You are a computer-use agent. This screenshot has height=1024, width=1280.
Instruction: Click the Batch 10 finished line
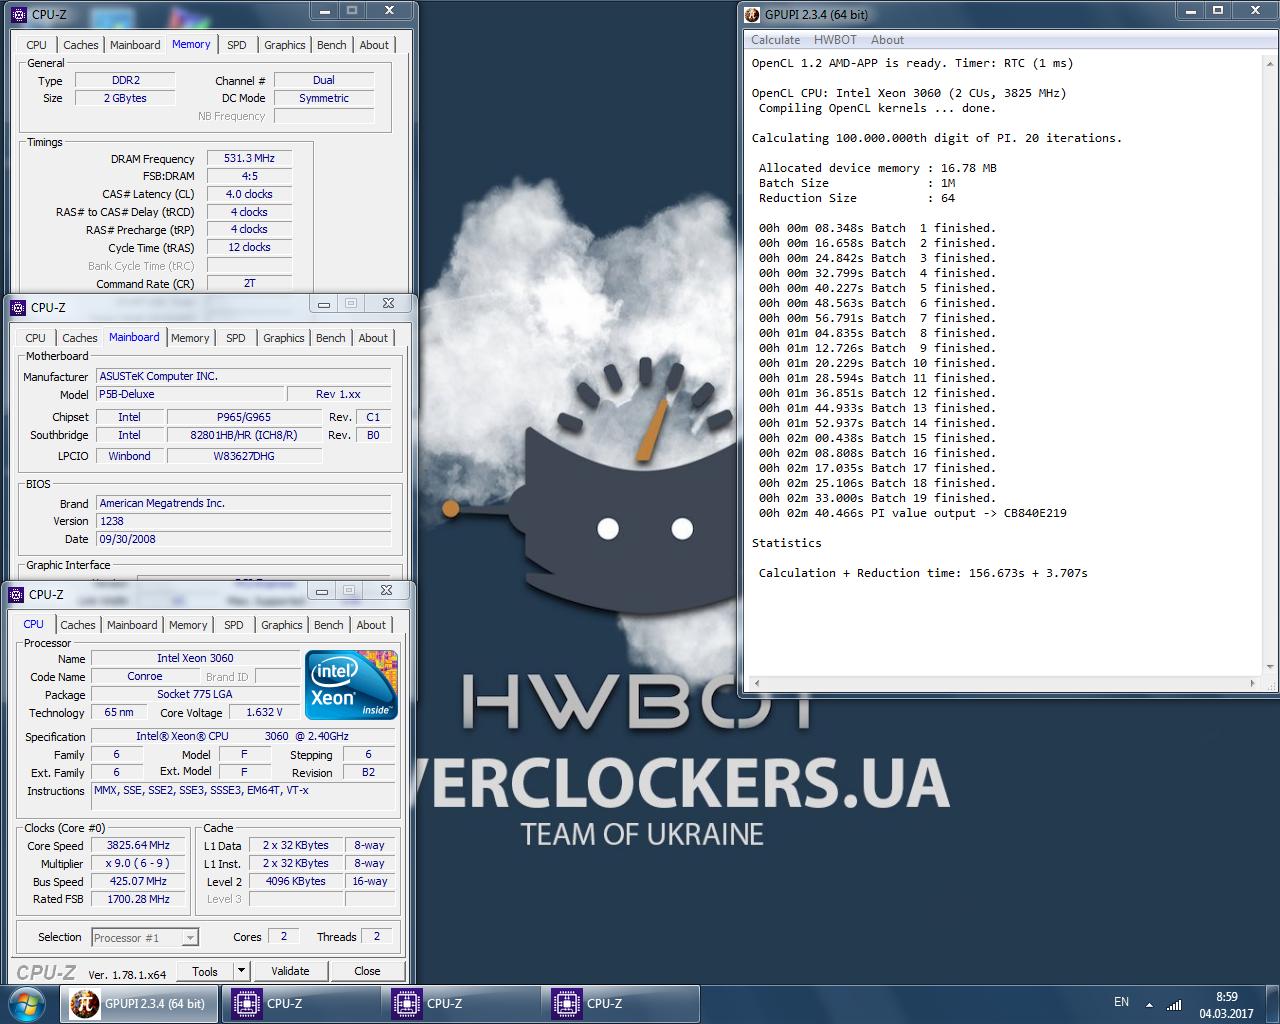[x=877, y=363]
